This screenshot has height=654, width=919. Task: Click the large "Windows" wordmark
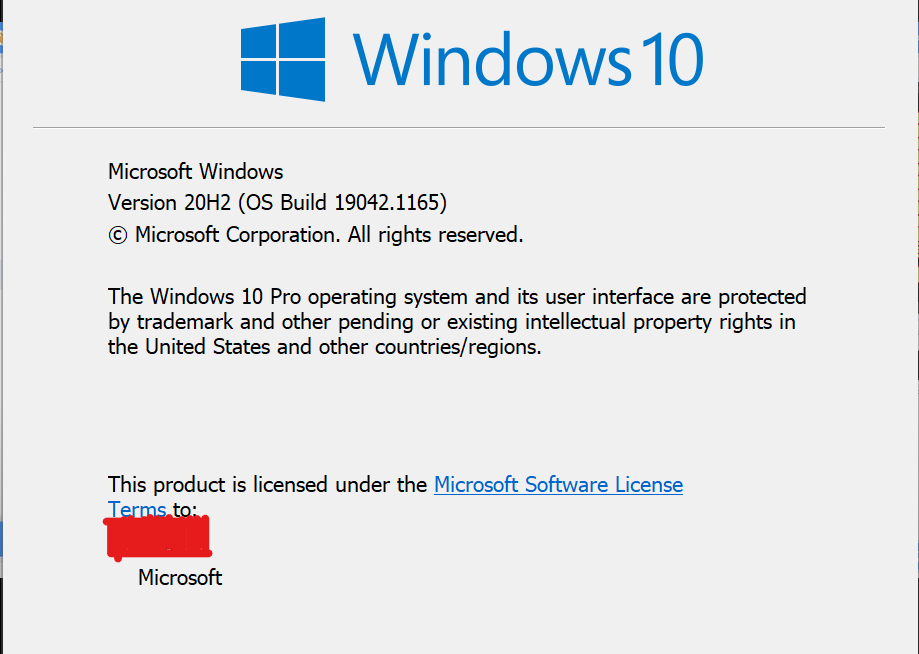492,59
